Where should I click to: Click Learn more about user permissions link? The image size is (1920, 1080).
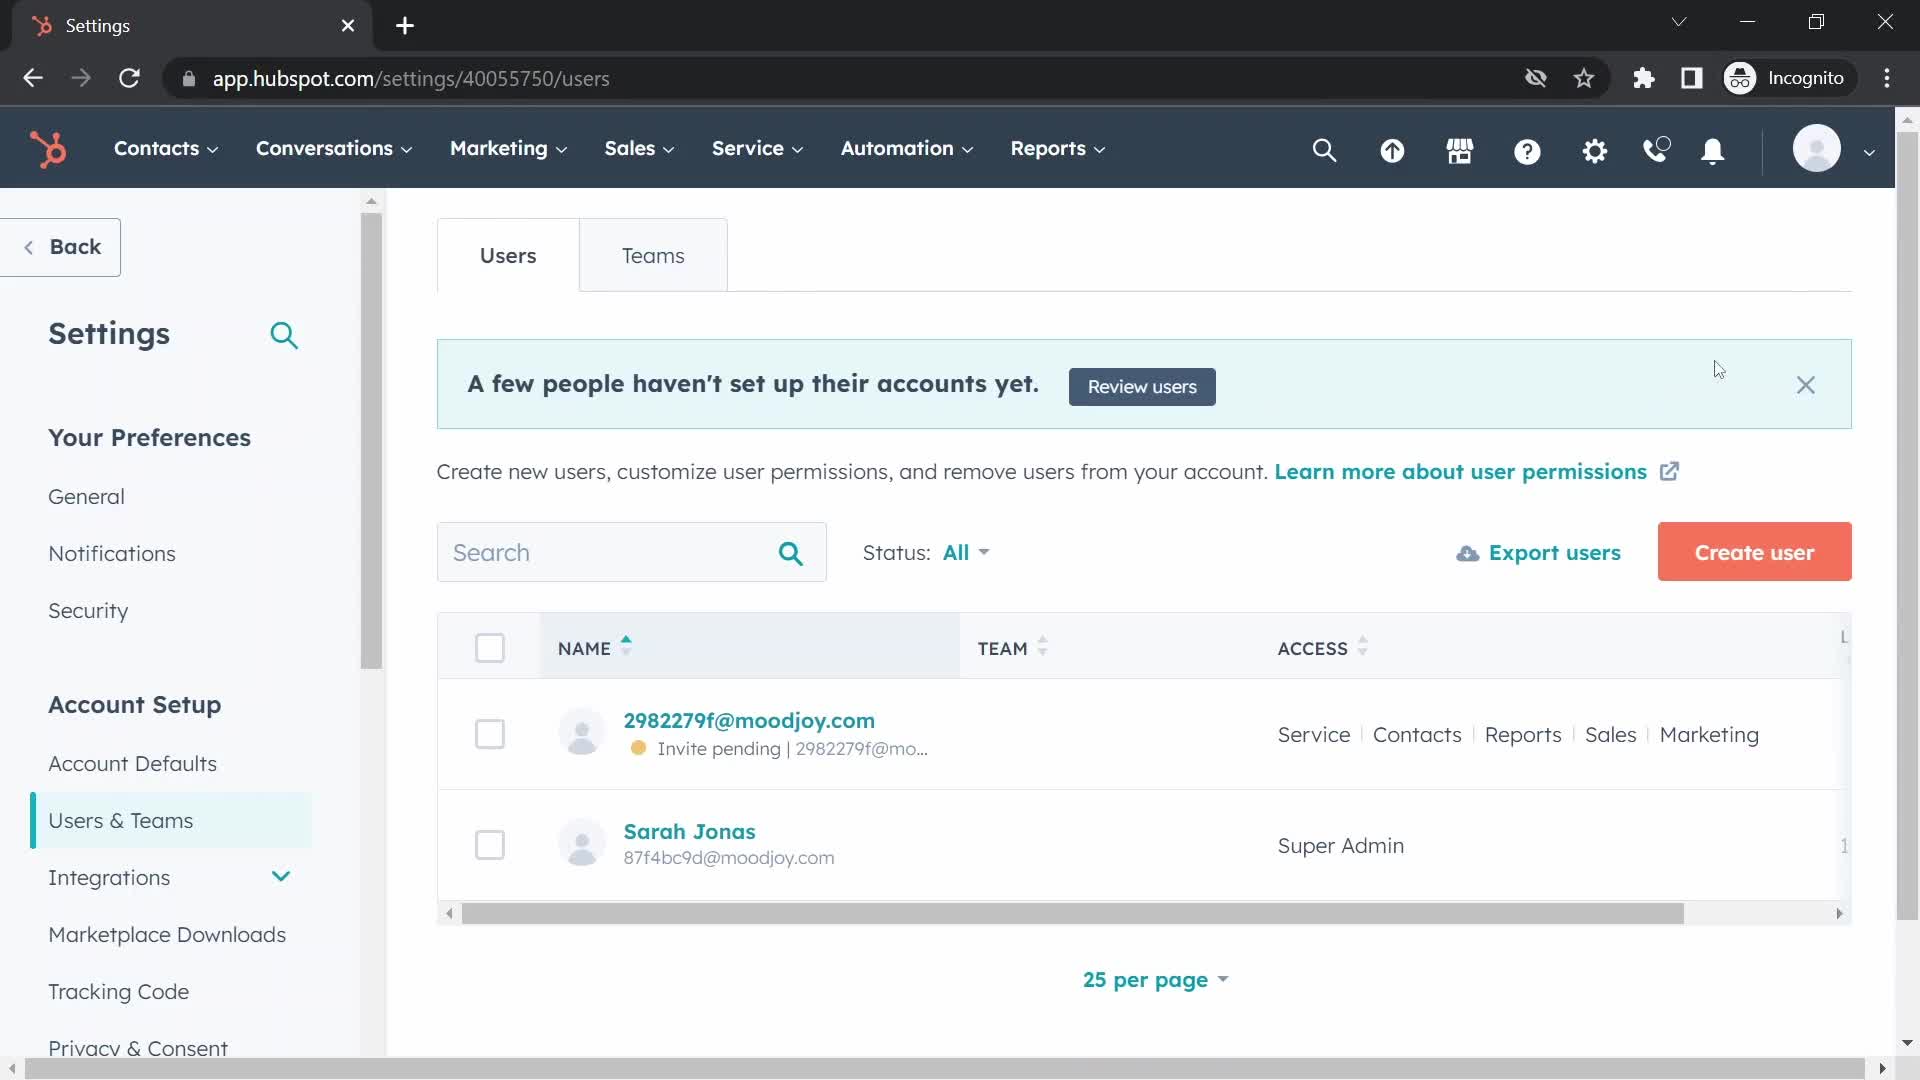(x=1460, y=471)
